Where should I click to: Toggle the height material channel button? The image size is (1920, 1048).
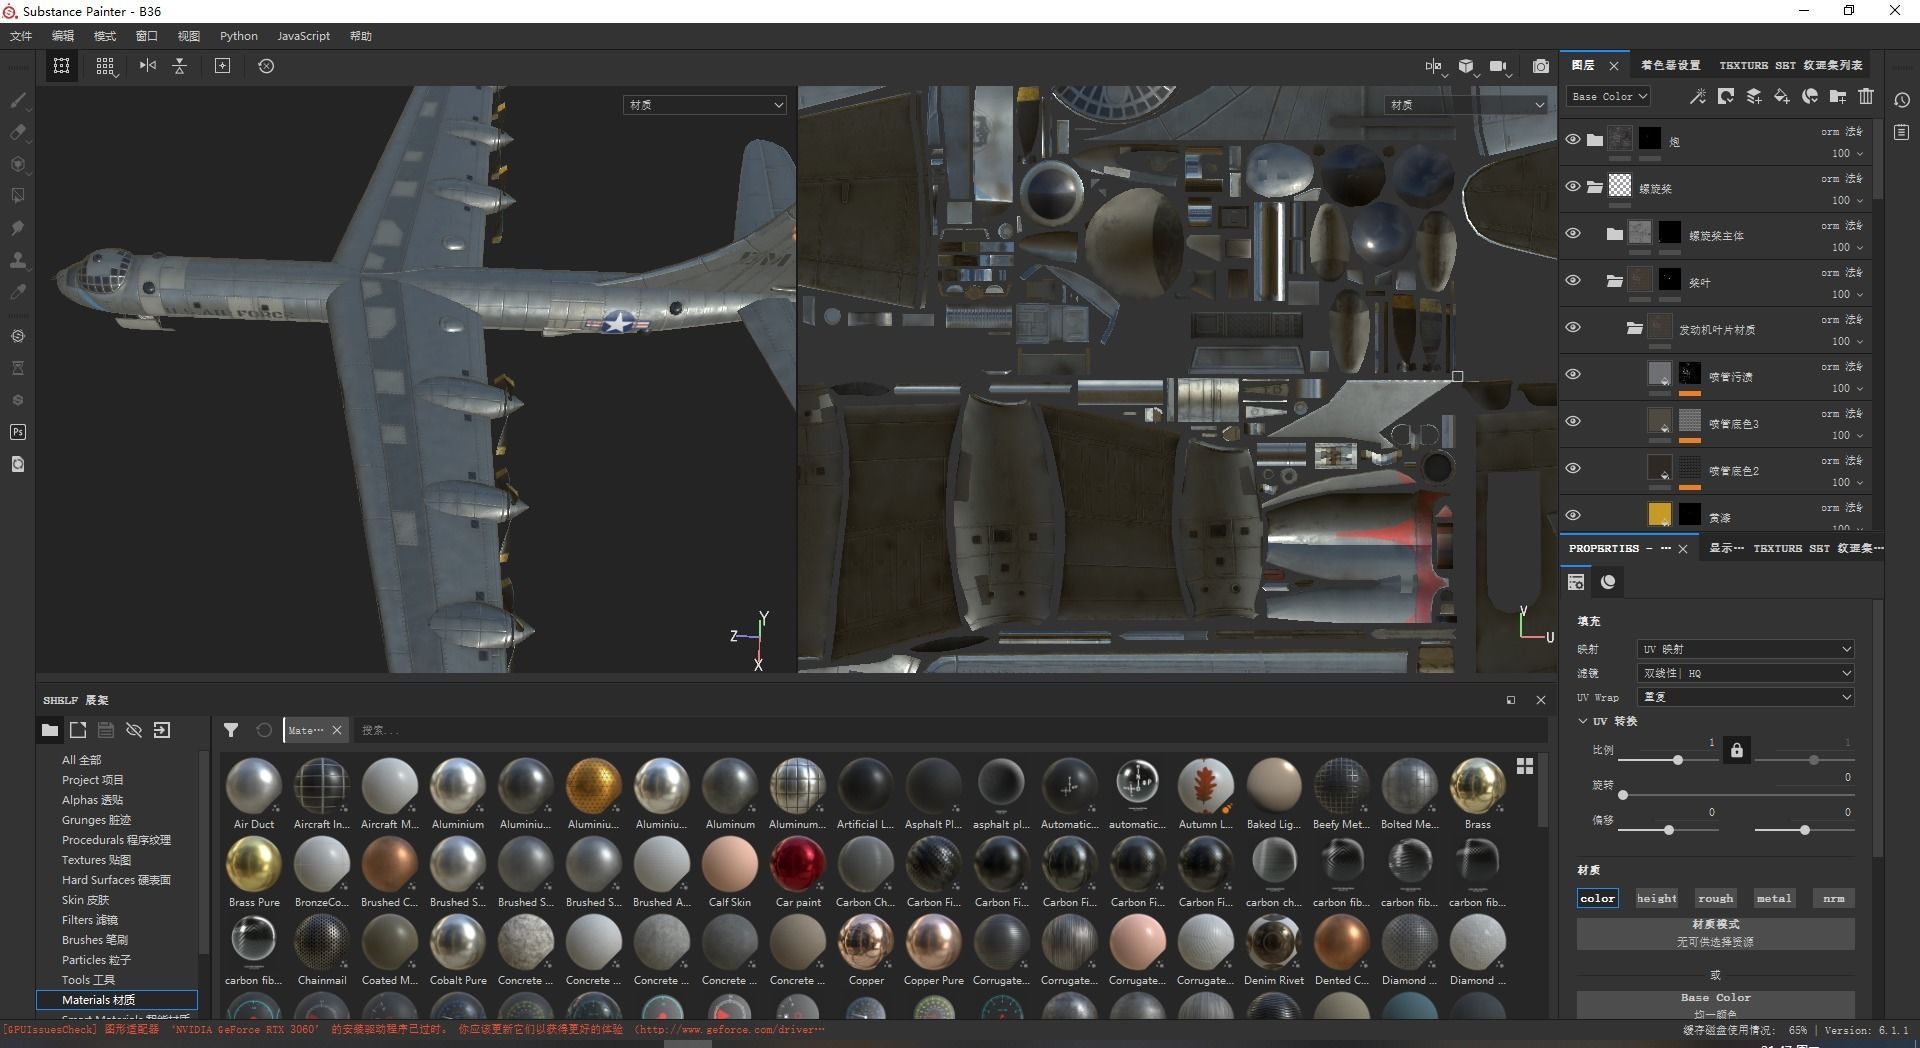click(1657, 898)
